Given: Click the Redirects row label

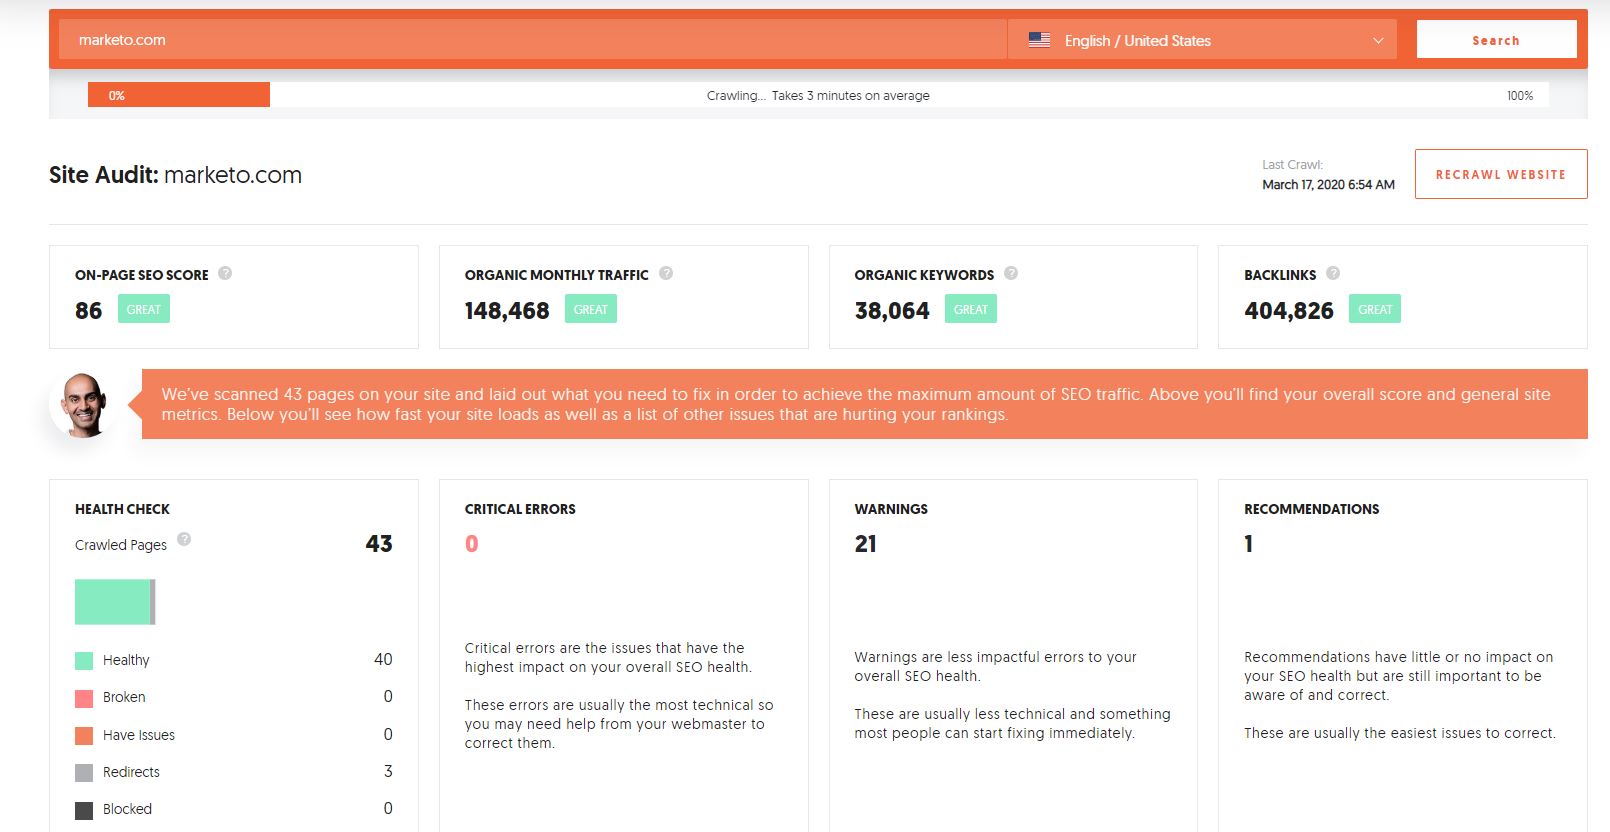Looking at the screenshot, I should [131, 772].
